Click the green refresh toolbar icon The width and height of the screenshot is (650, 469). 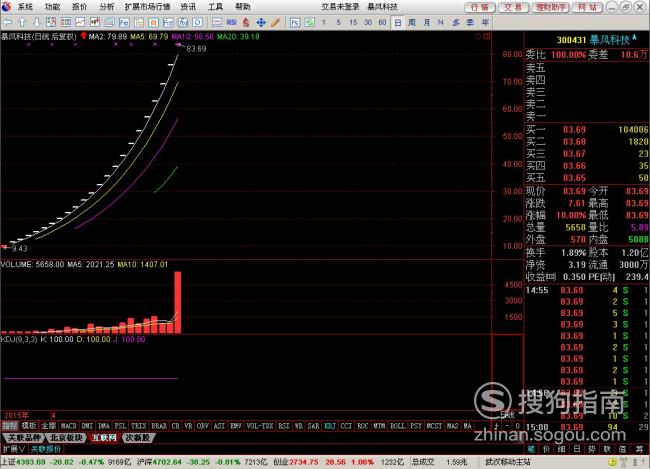point(310,22)
